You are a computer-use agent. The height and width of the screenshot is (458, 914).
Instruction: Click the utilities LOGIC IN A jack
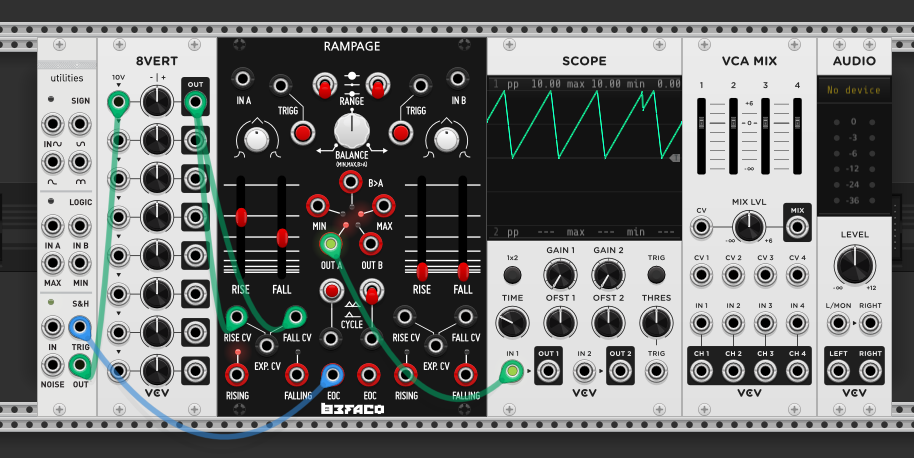tap(52, 226)
